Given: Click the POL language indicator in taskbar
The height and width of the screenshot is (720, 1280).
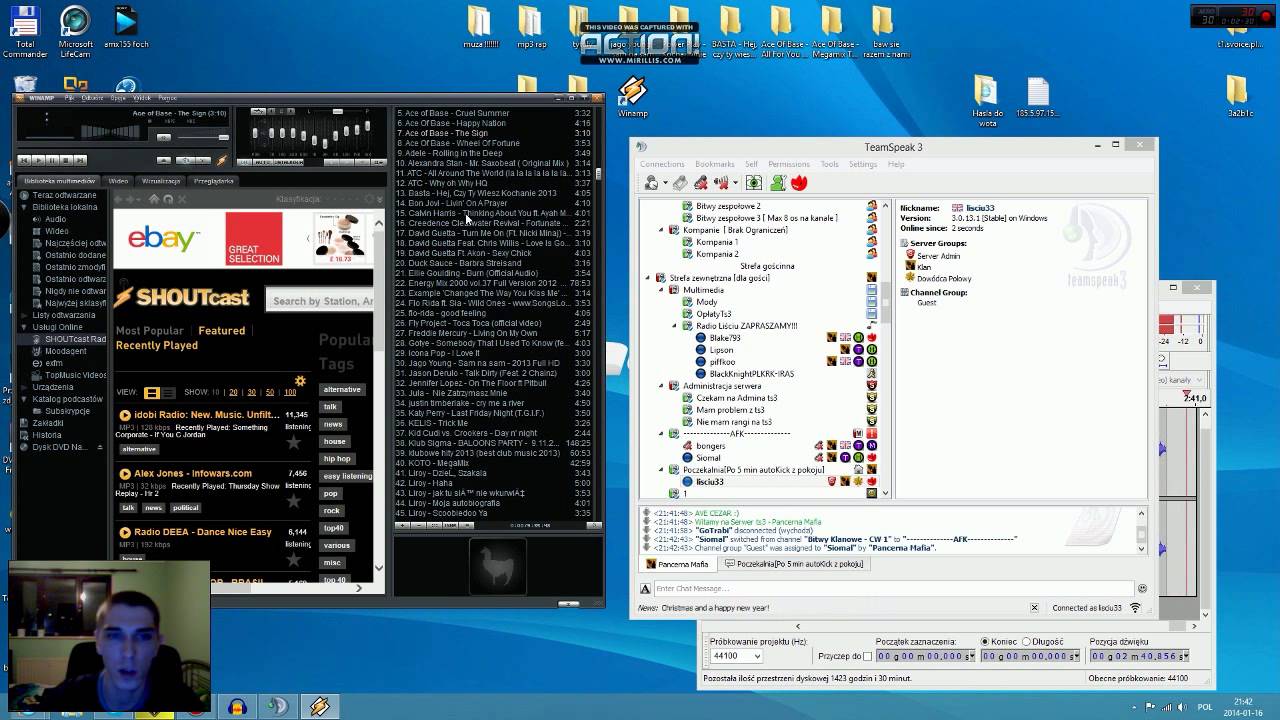Looking at the screenshot, I should pos(1204,706).
